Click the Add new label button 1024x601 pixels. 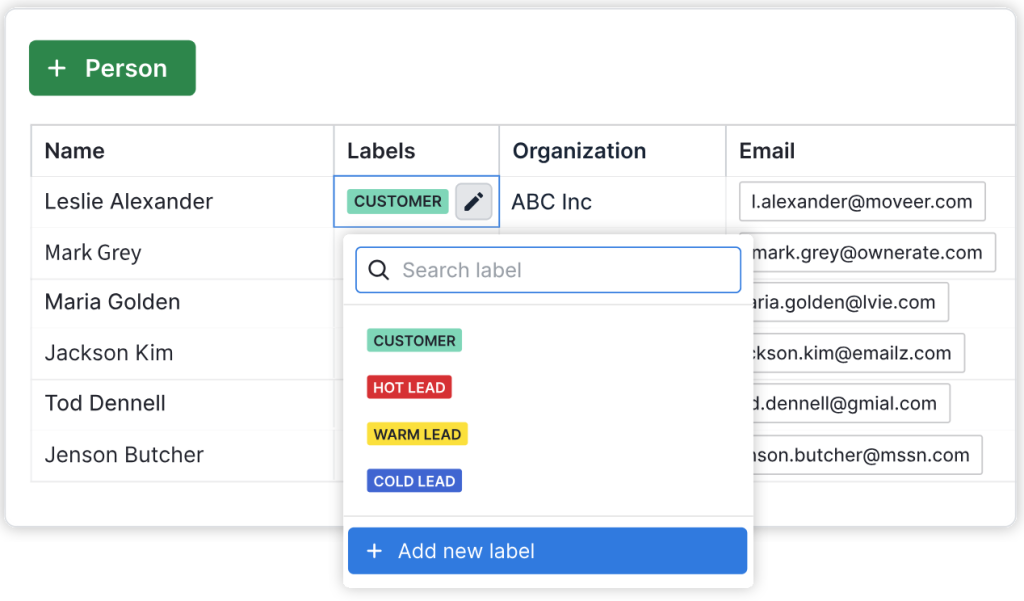547,551
